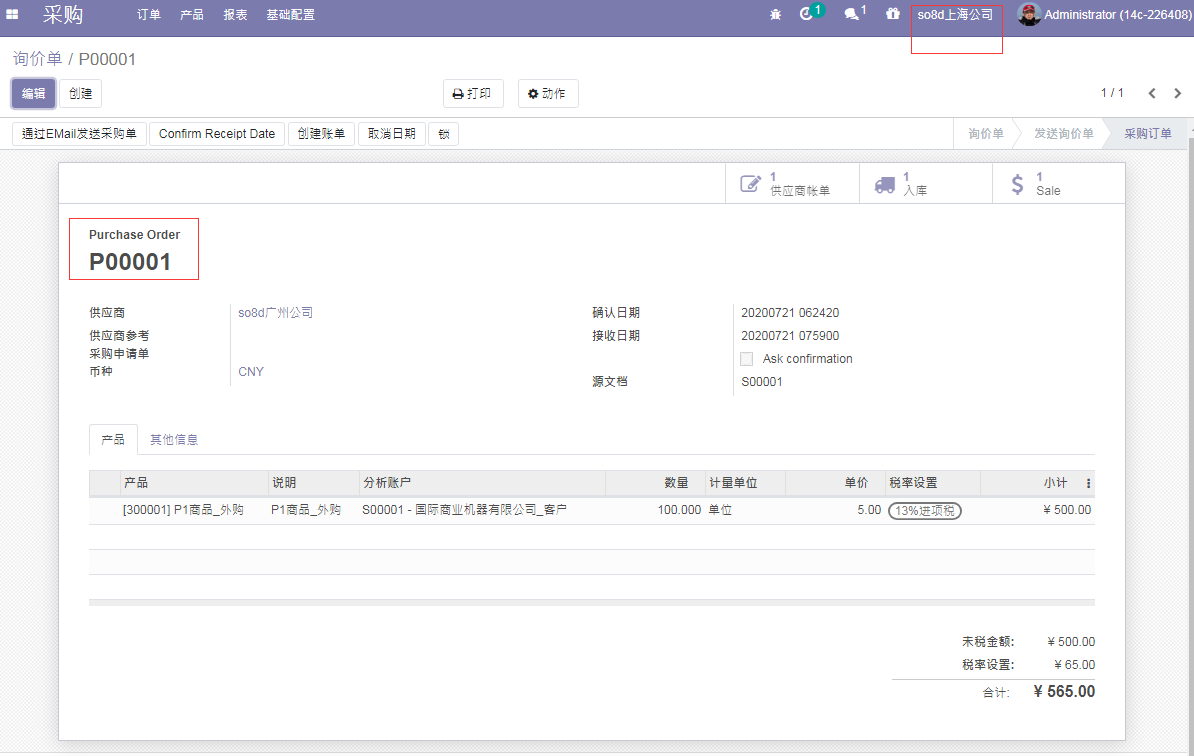
Task: Toggle the Ask confirmation checkbox
Action: [x=746, y=359]
